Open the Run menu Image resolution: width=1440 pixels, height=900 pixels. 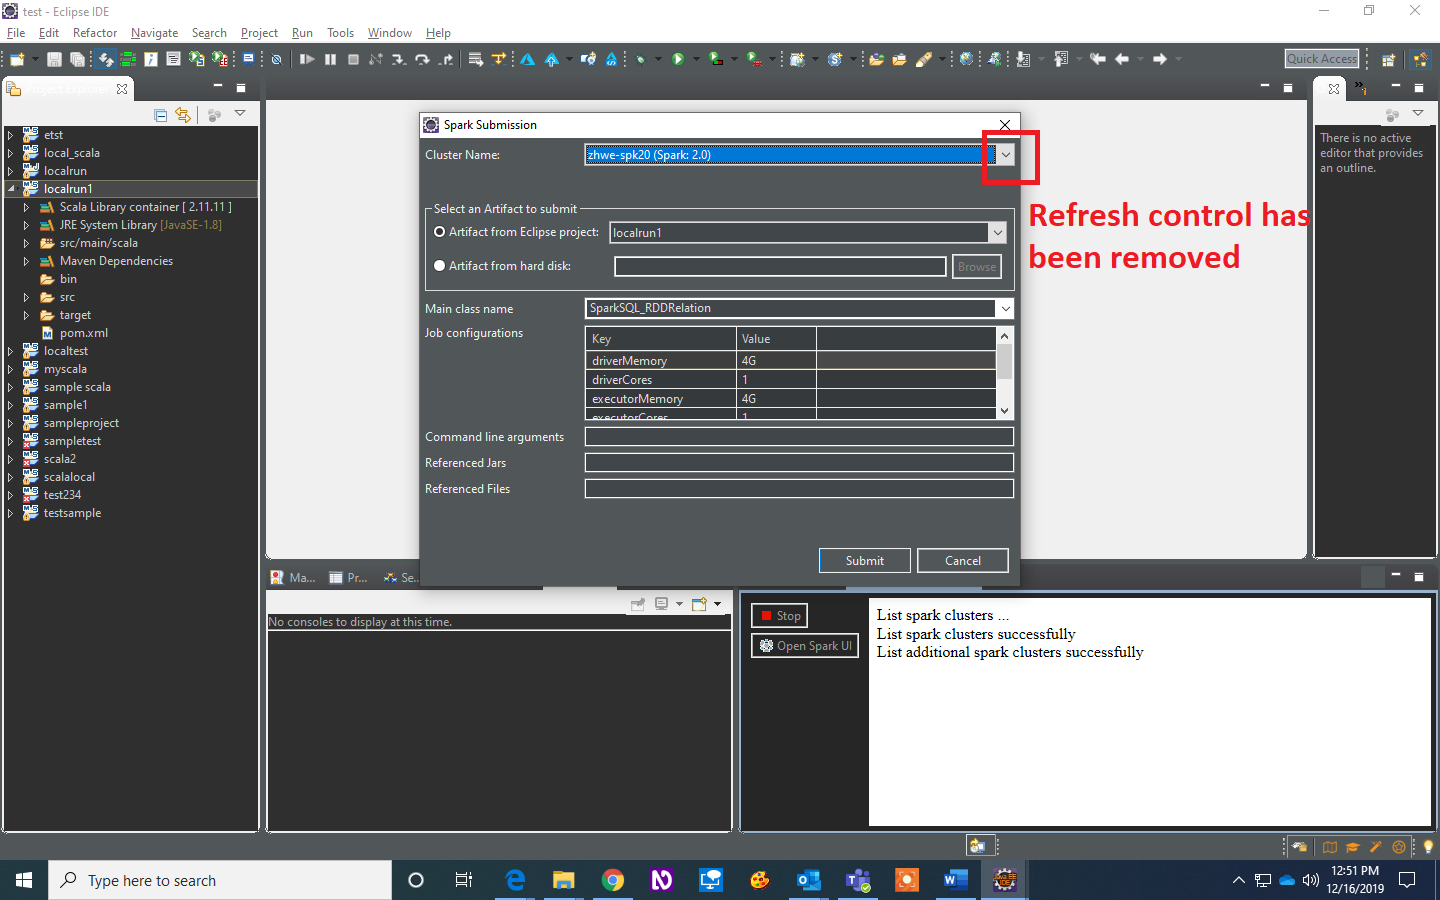(302, 32)
